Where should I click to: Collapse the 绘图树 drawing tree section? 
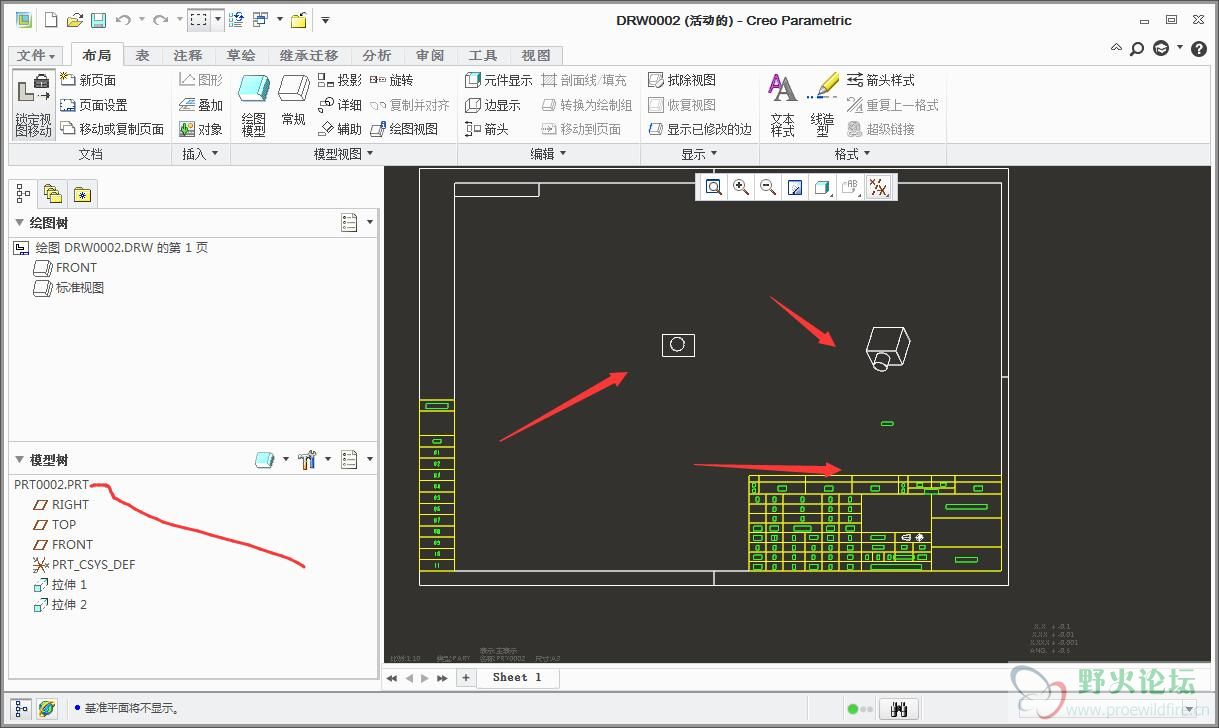click(x=19, y=222)
